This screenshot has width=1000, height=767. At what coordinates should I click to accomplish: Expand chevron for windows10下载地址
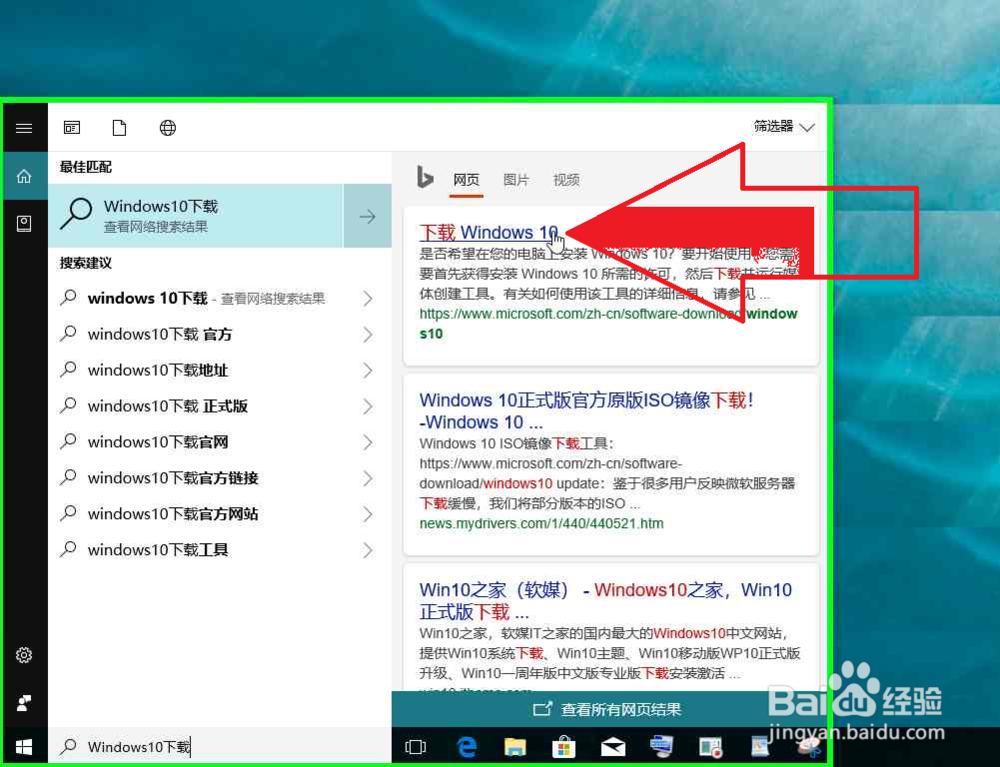coord(367,370)
